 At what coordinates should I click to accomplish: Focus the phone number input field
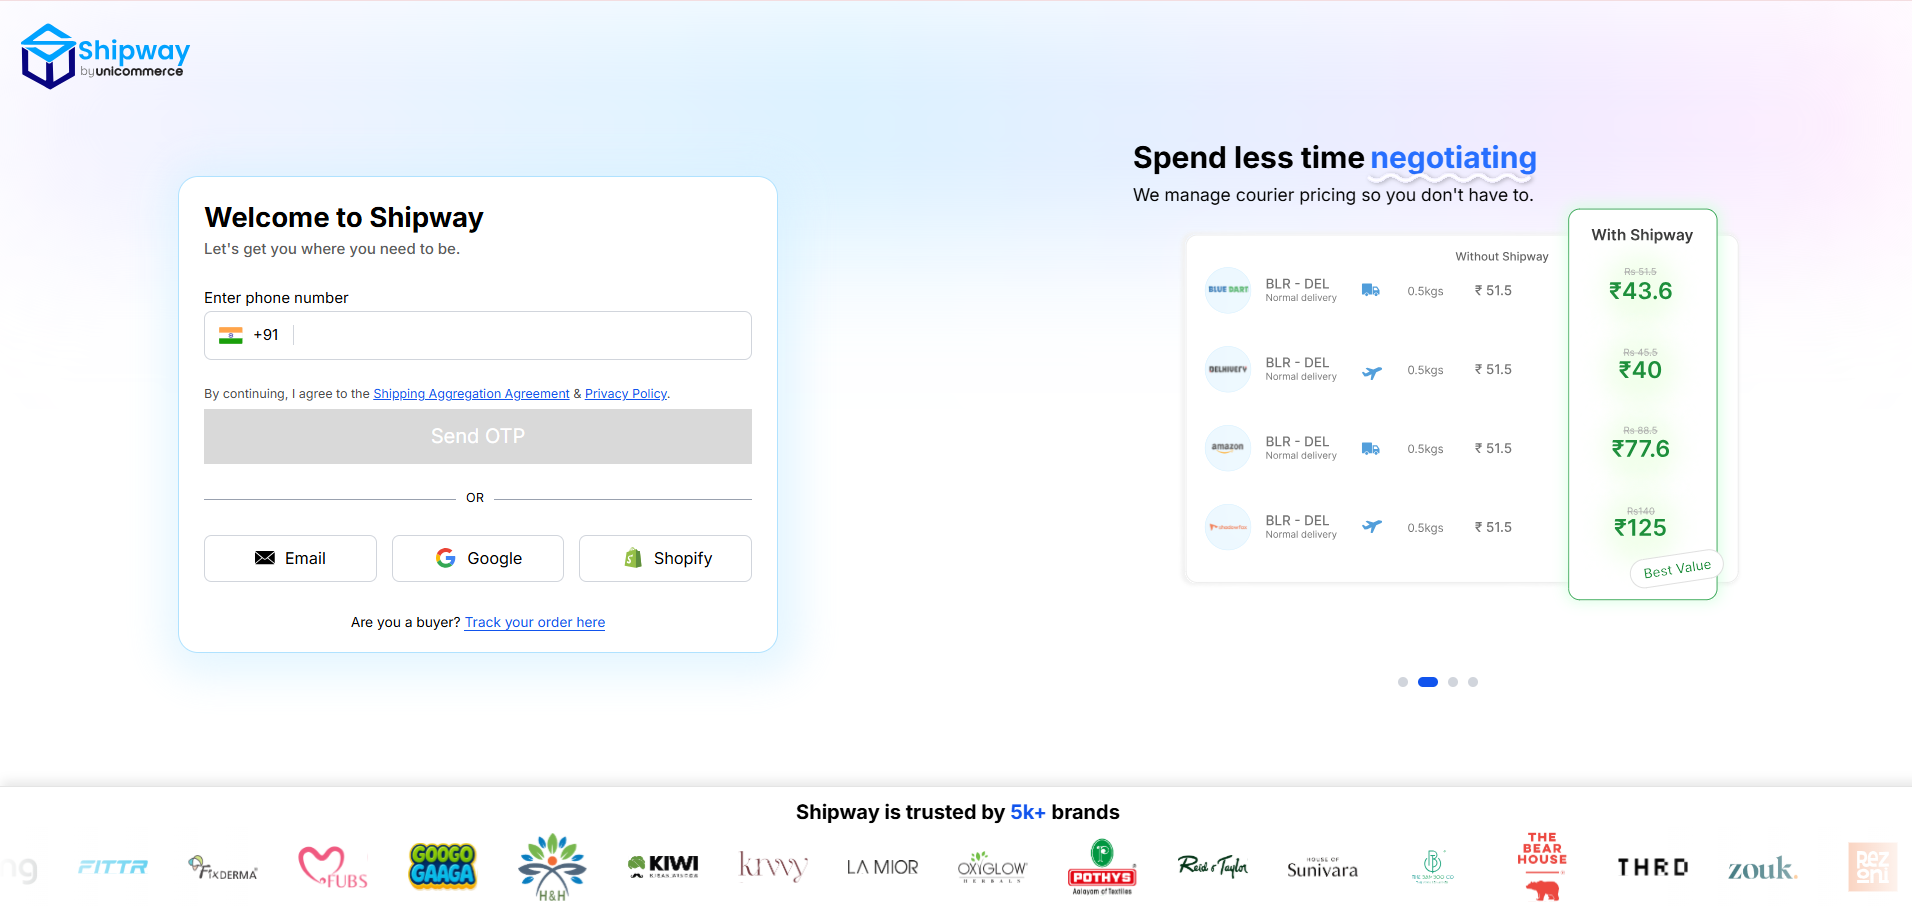[478, 335]
